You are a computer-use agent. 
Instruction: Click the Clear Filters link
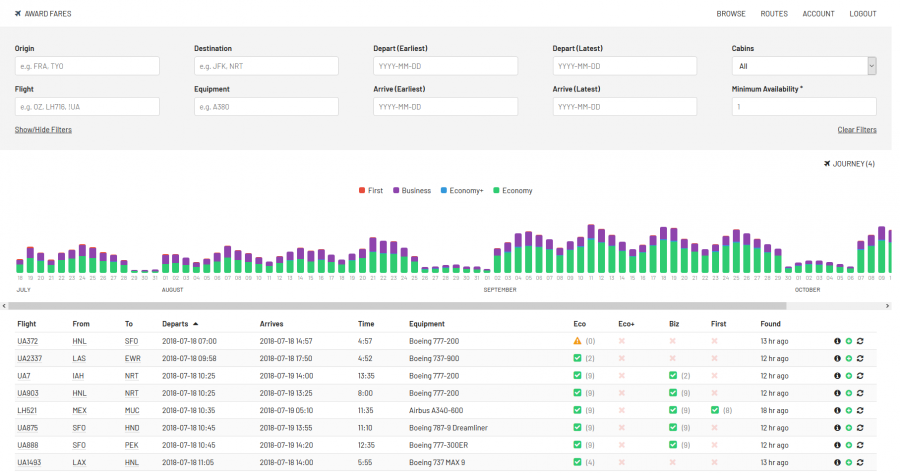[x=857, y=130]
